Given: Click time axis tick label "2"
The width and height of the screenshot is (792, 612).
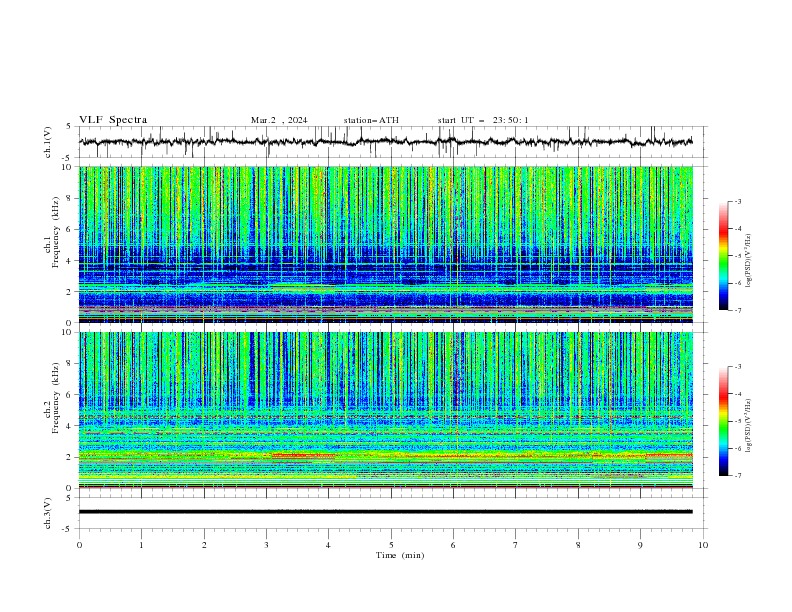Looking at the screenshot, I should point(204,545).
